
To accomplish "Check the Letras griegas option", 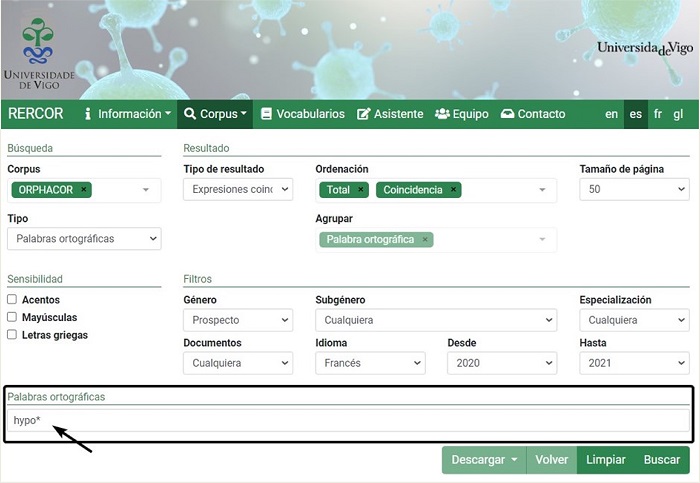I will click(x=12, y=336).
